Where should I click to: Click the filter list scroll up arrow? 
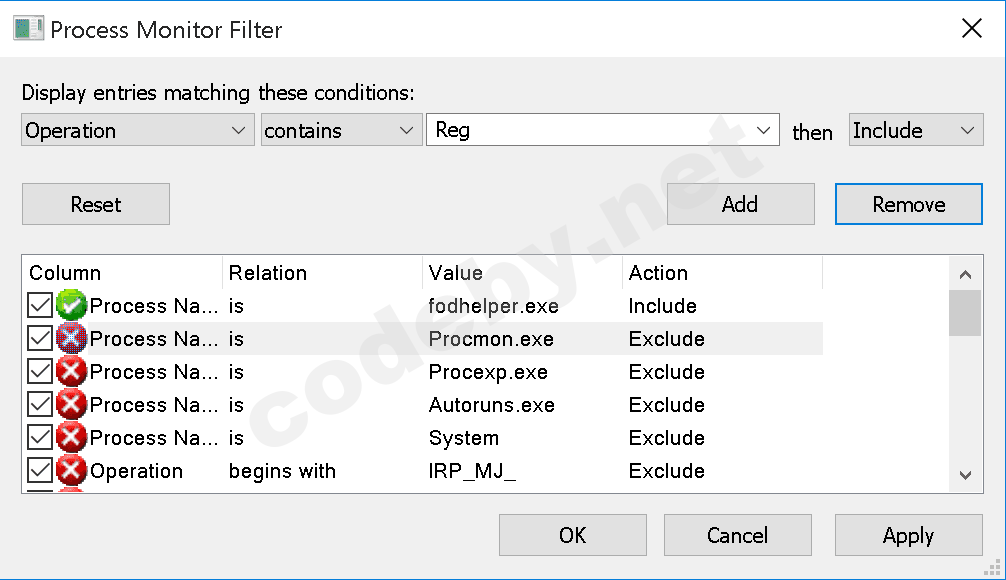coord(966,275)
